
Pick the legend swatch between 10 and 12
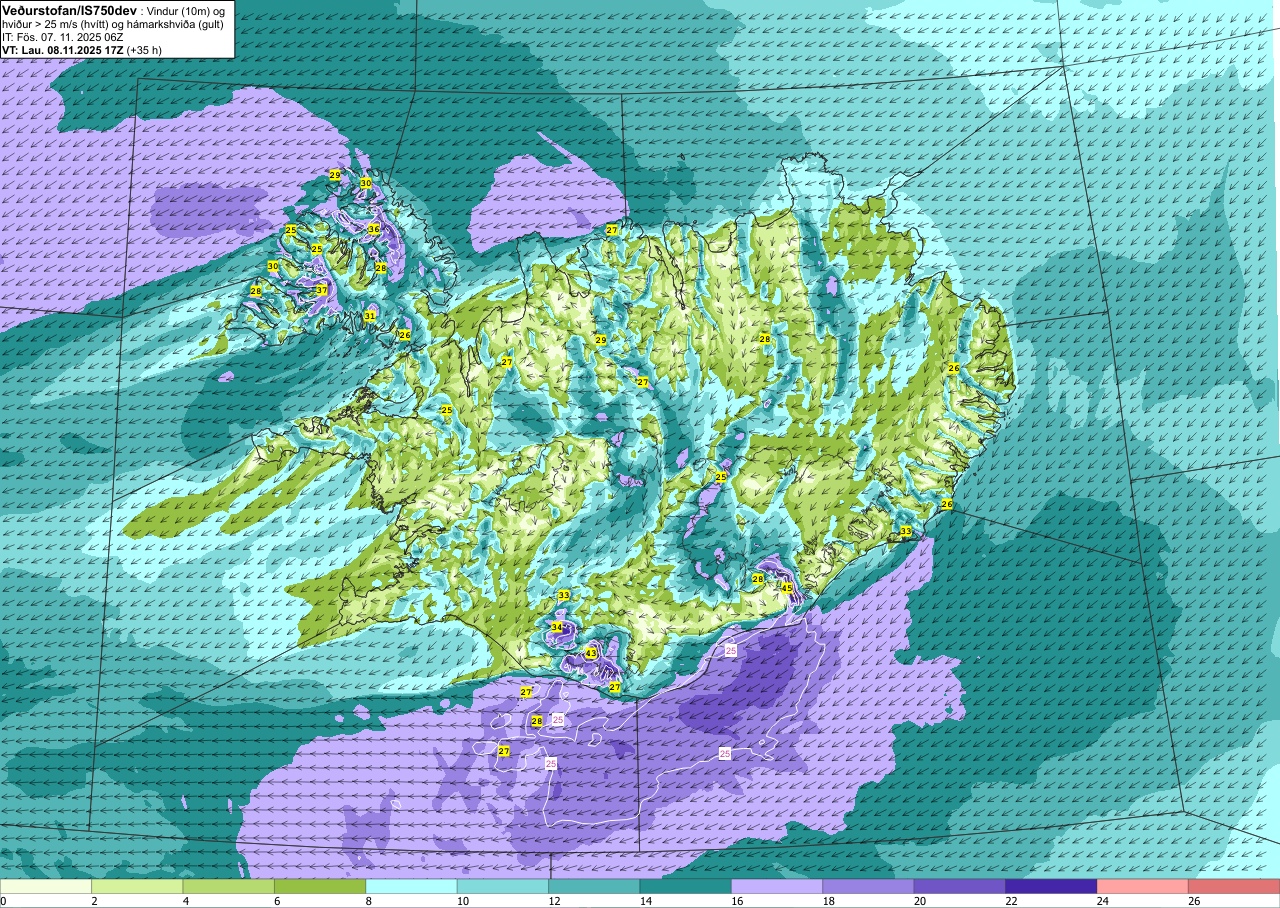(503, 886)
